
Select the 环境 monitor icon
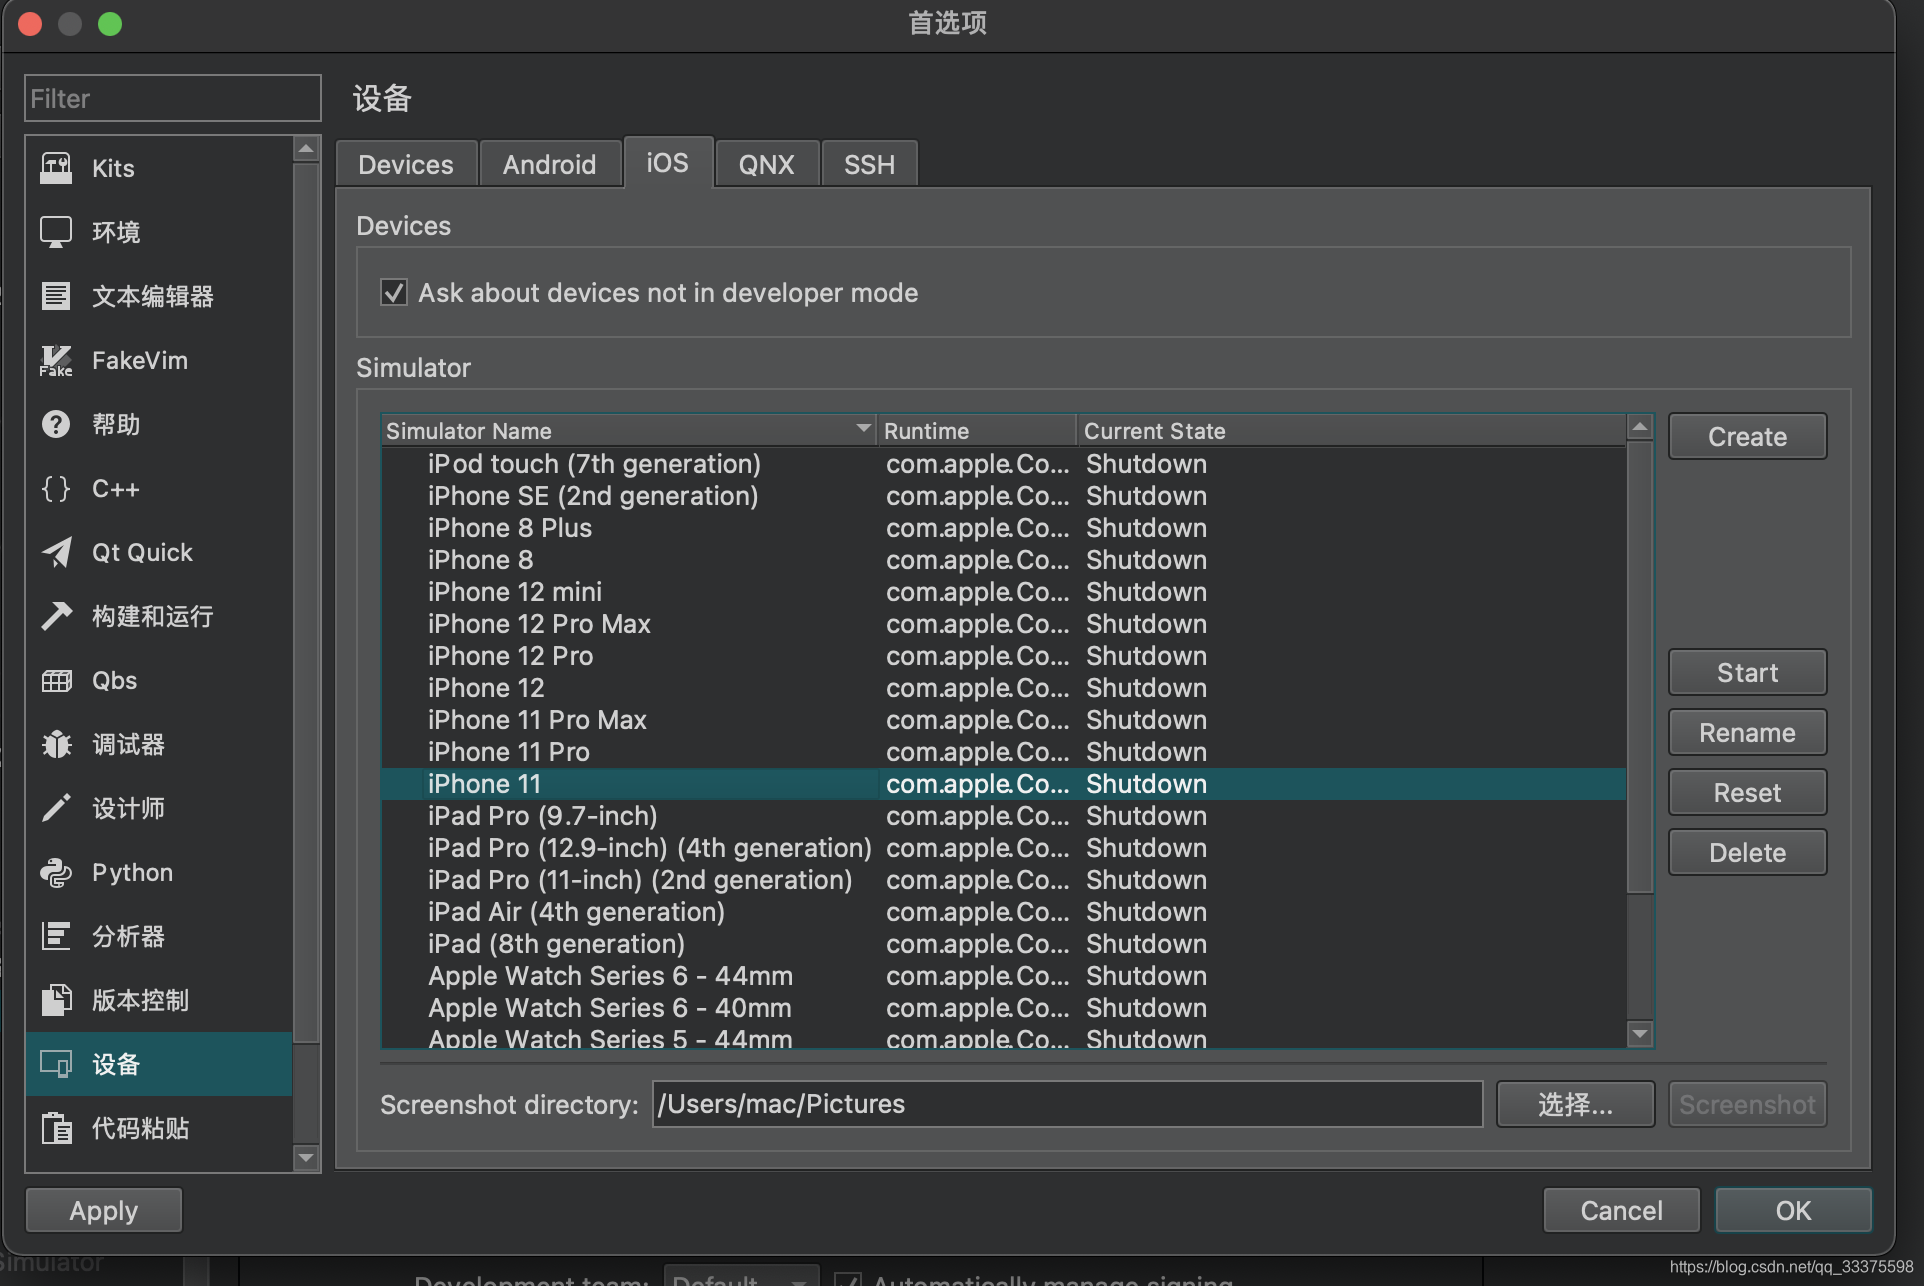[x=56, y=232]
